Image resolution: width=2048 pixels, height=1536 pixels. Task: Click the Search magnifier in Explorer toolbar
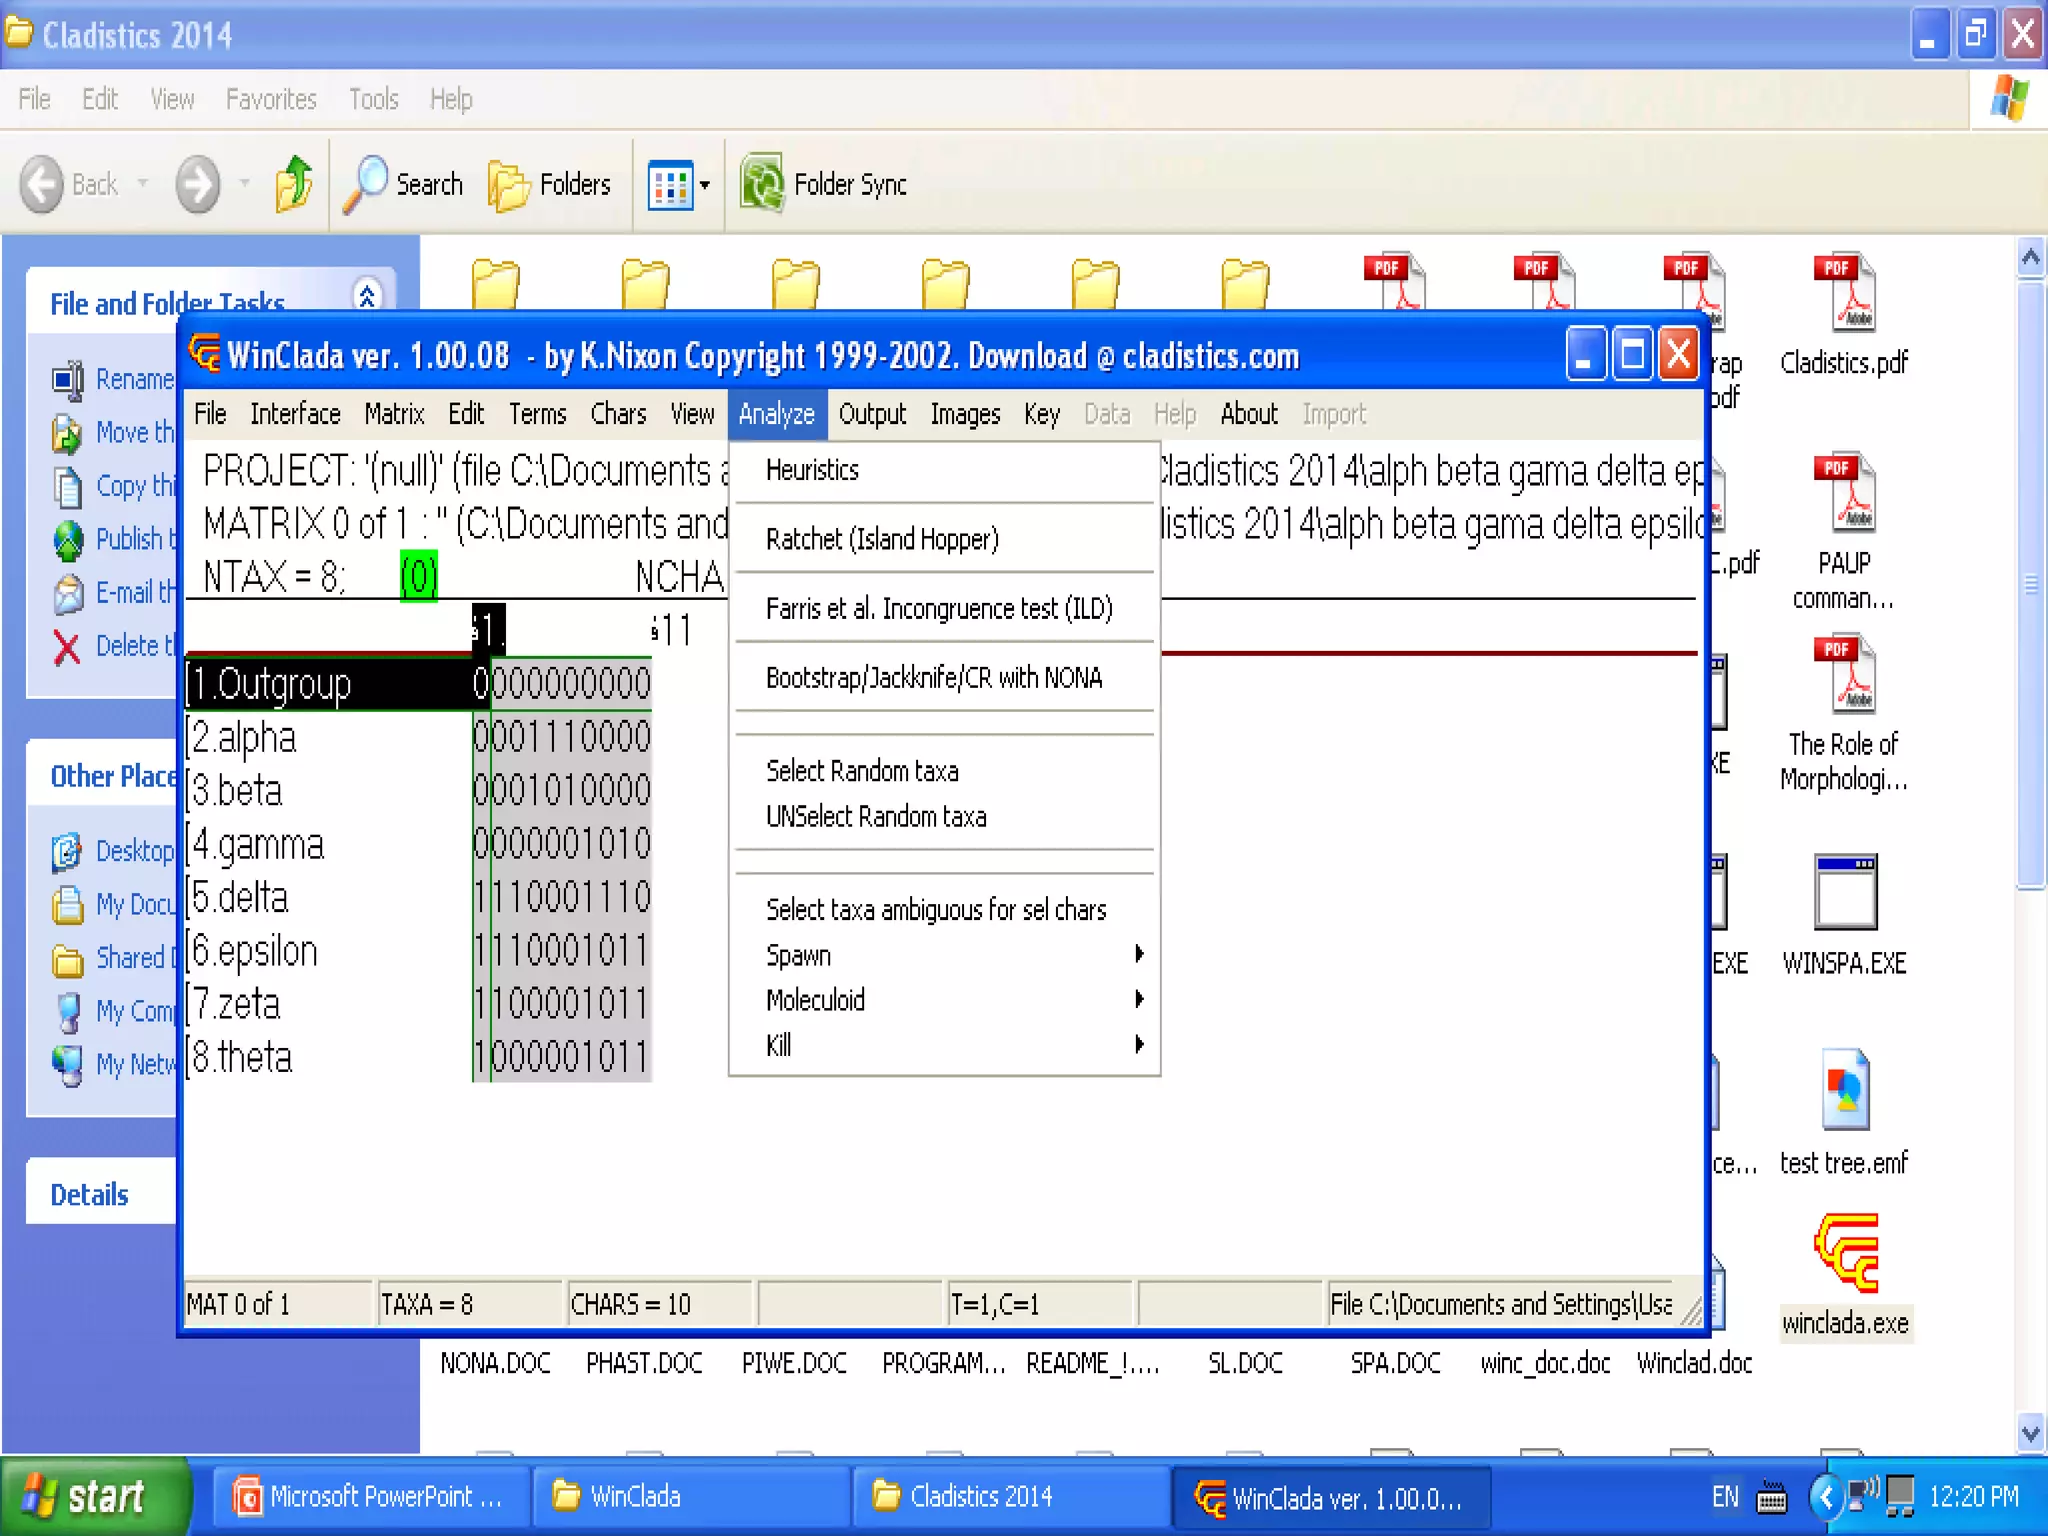[366, 184]
